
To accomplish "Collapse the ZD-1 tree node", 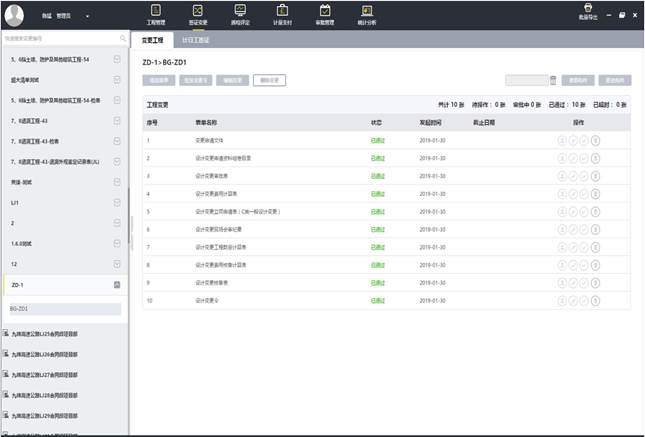I will click(117, 285).
